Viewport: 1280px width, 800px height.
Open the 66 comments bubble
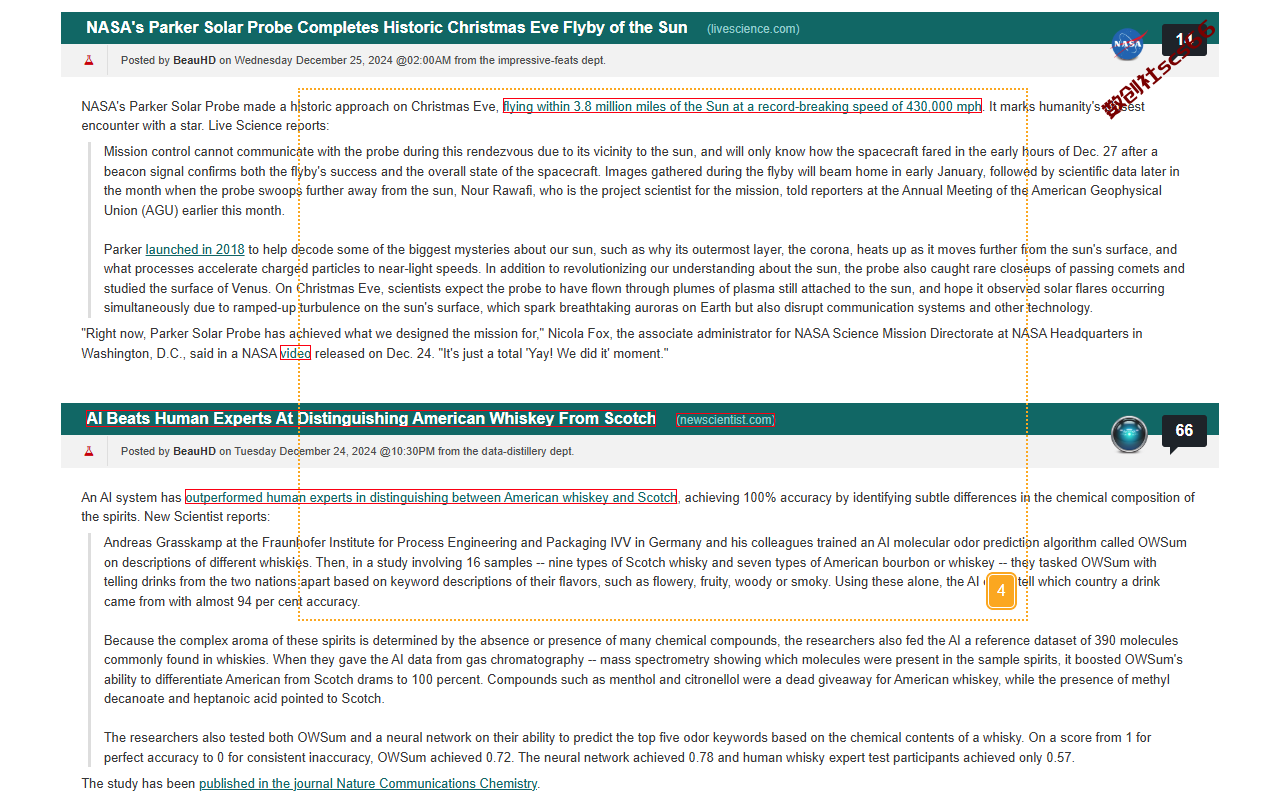click(1184, 432)
